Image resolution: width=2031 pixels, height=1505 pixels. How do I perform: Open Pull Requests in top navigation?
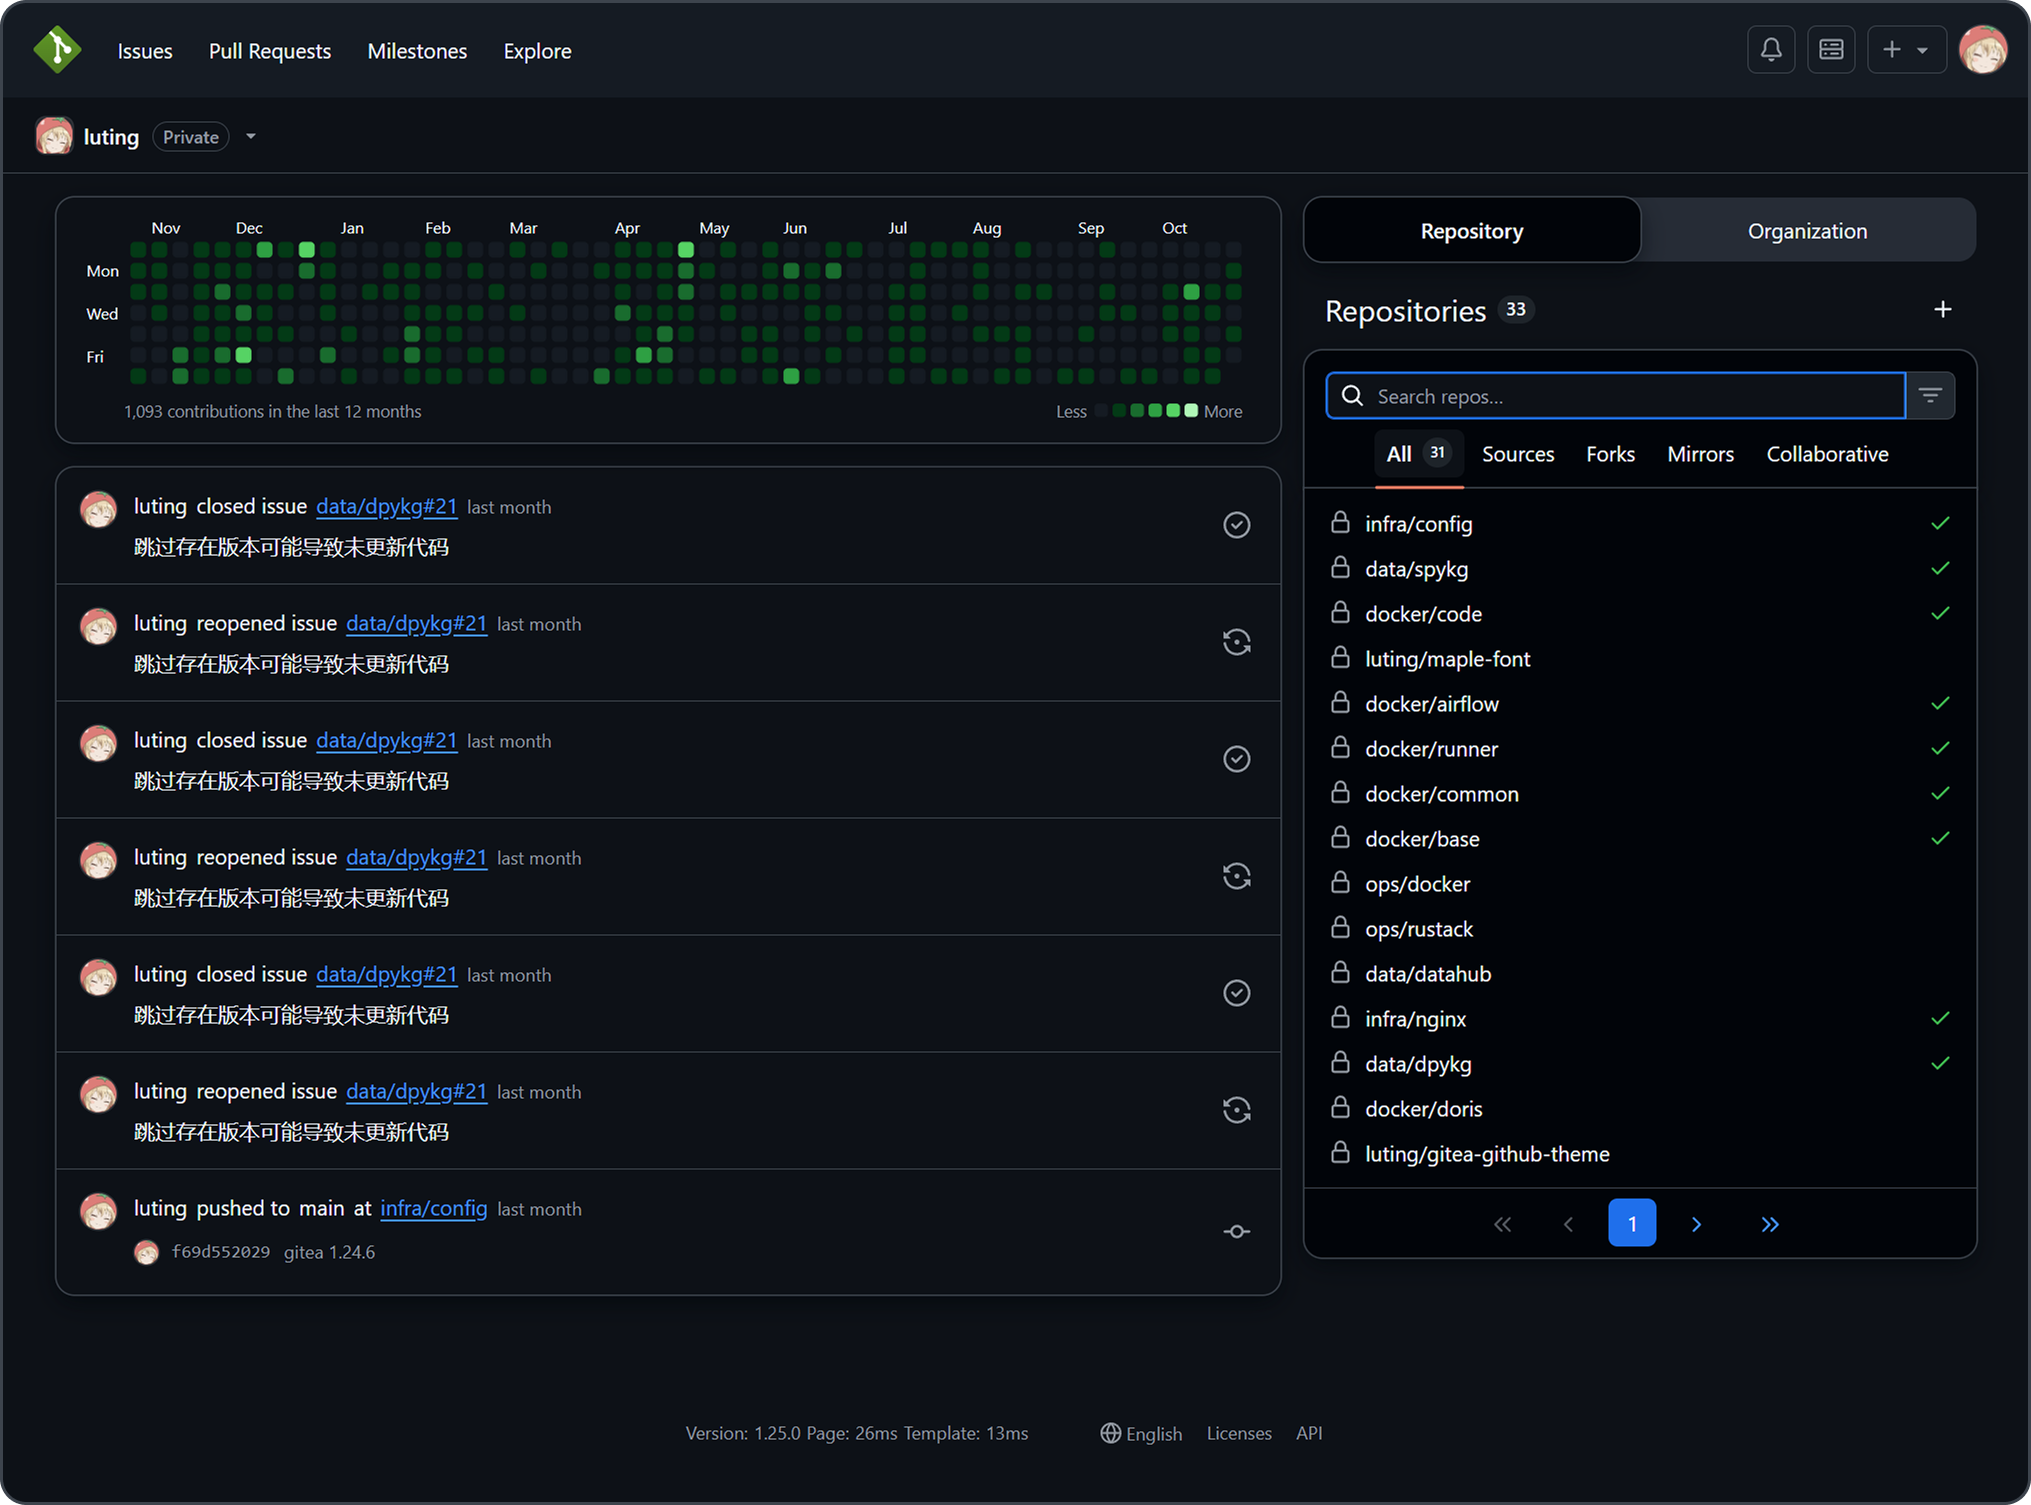[x=269, y=51]
